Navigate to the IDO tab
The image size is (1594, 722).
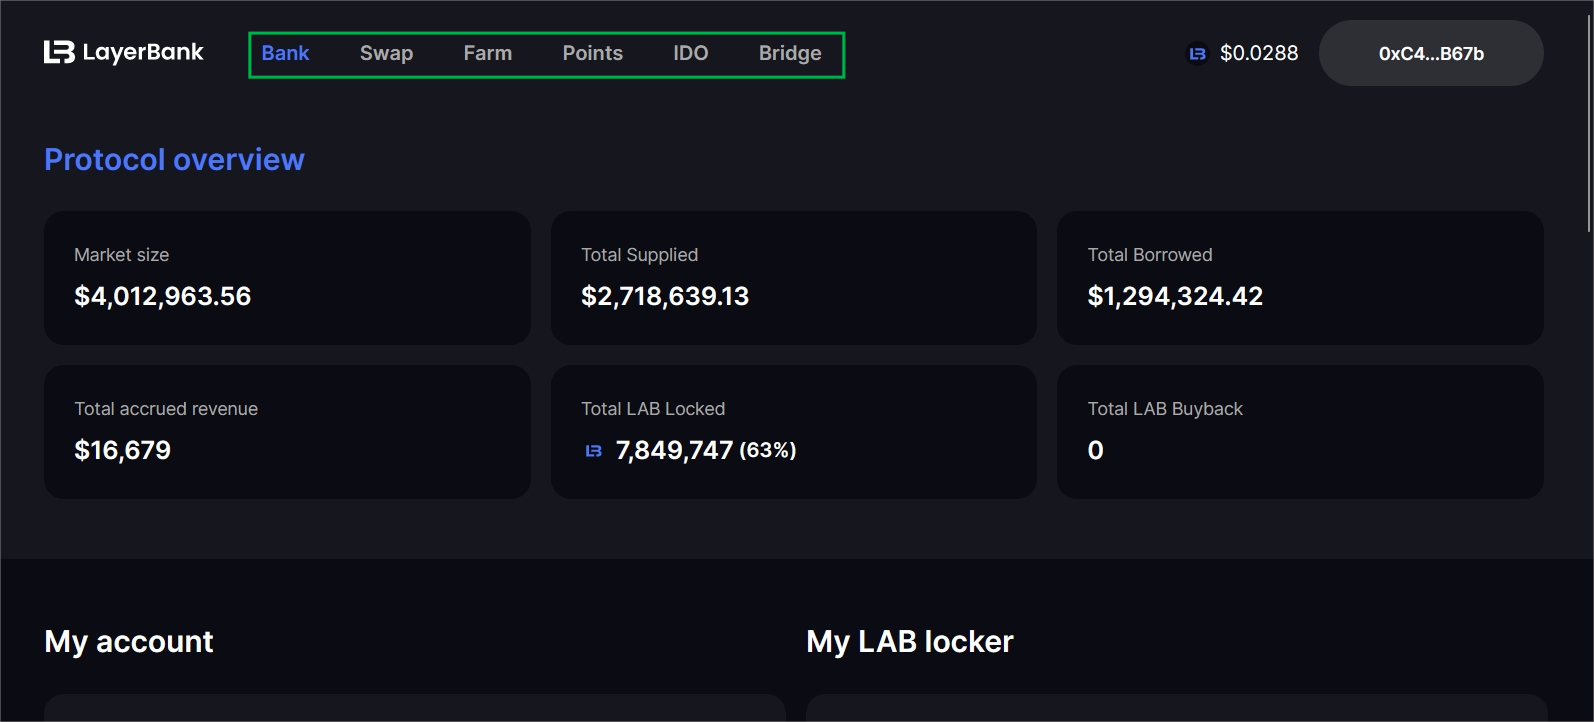tap(690, 53)
